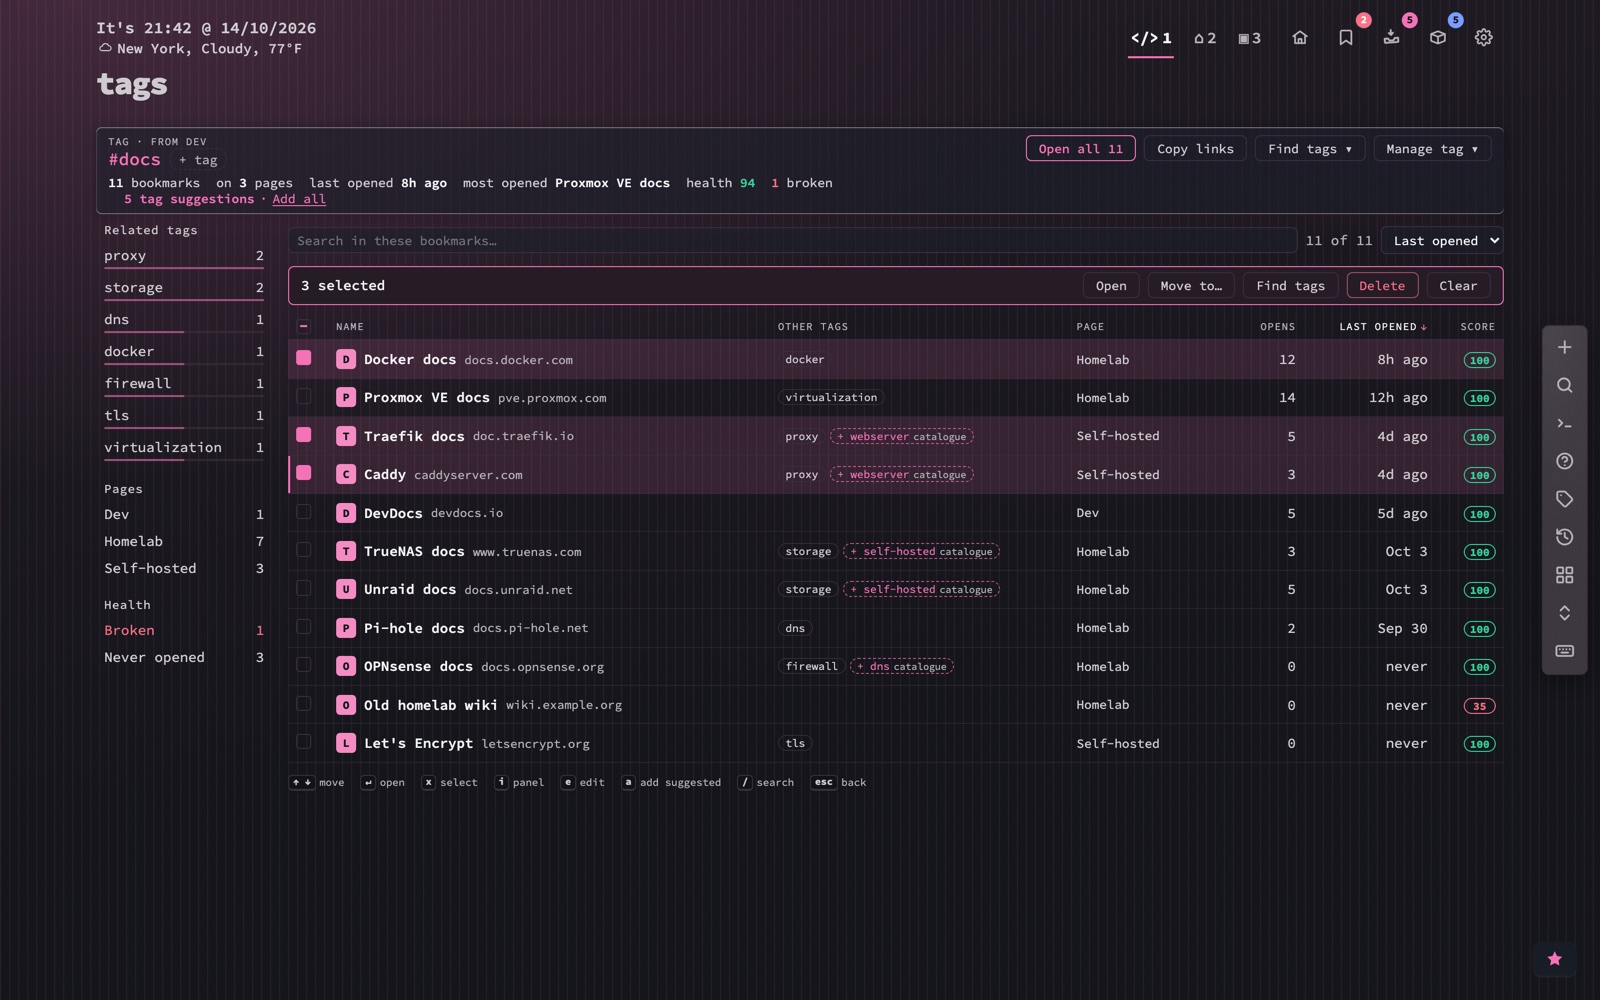1600x1000 pixels.
Task: Open the Last opened sort dropdown
Action: click(x=1441, y=241)
